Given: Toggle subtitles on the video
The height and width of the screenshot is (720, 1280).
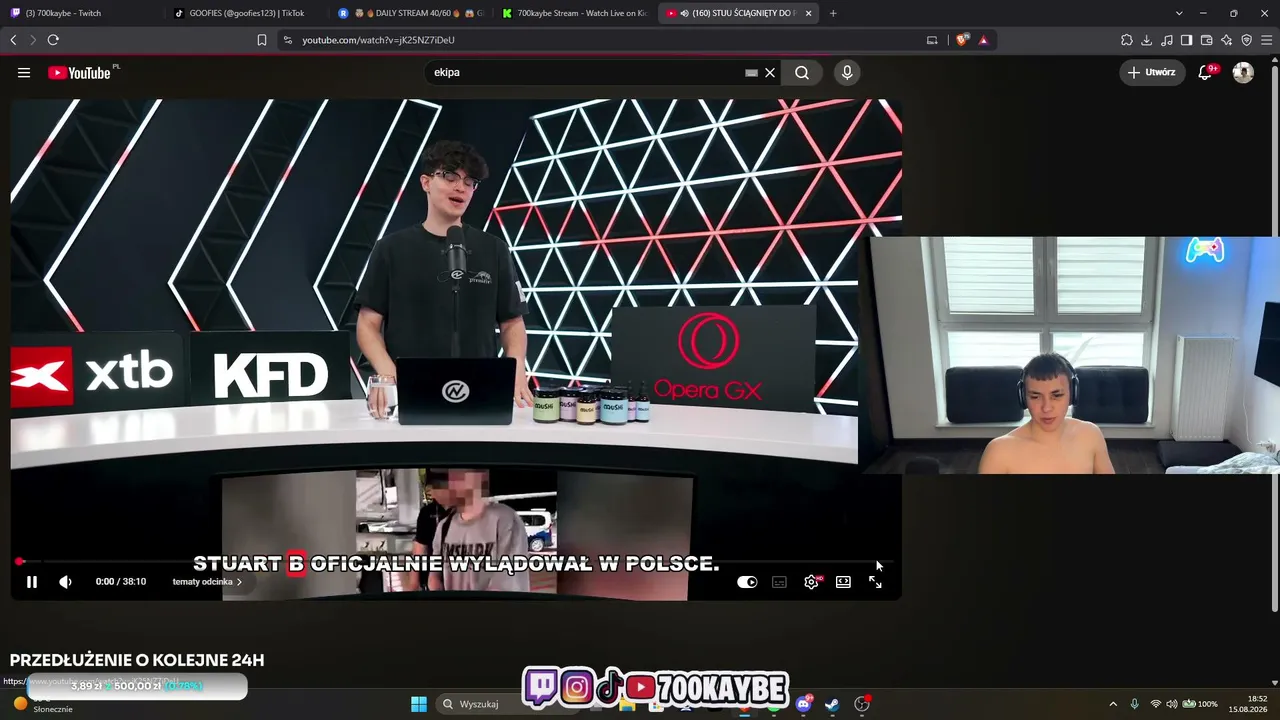Looking at the screenshot, I should tap(779, 582).
